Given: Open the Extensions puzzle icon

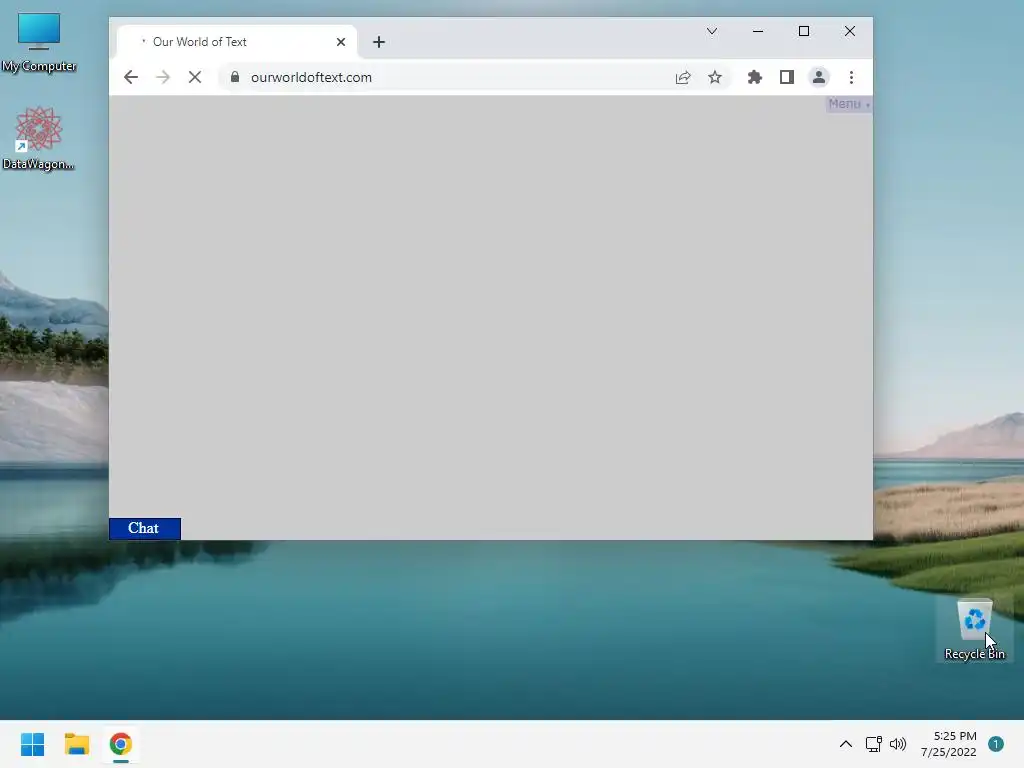Looking at the screenshot, I should pyautogui.click(x=755, y=77).
